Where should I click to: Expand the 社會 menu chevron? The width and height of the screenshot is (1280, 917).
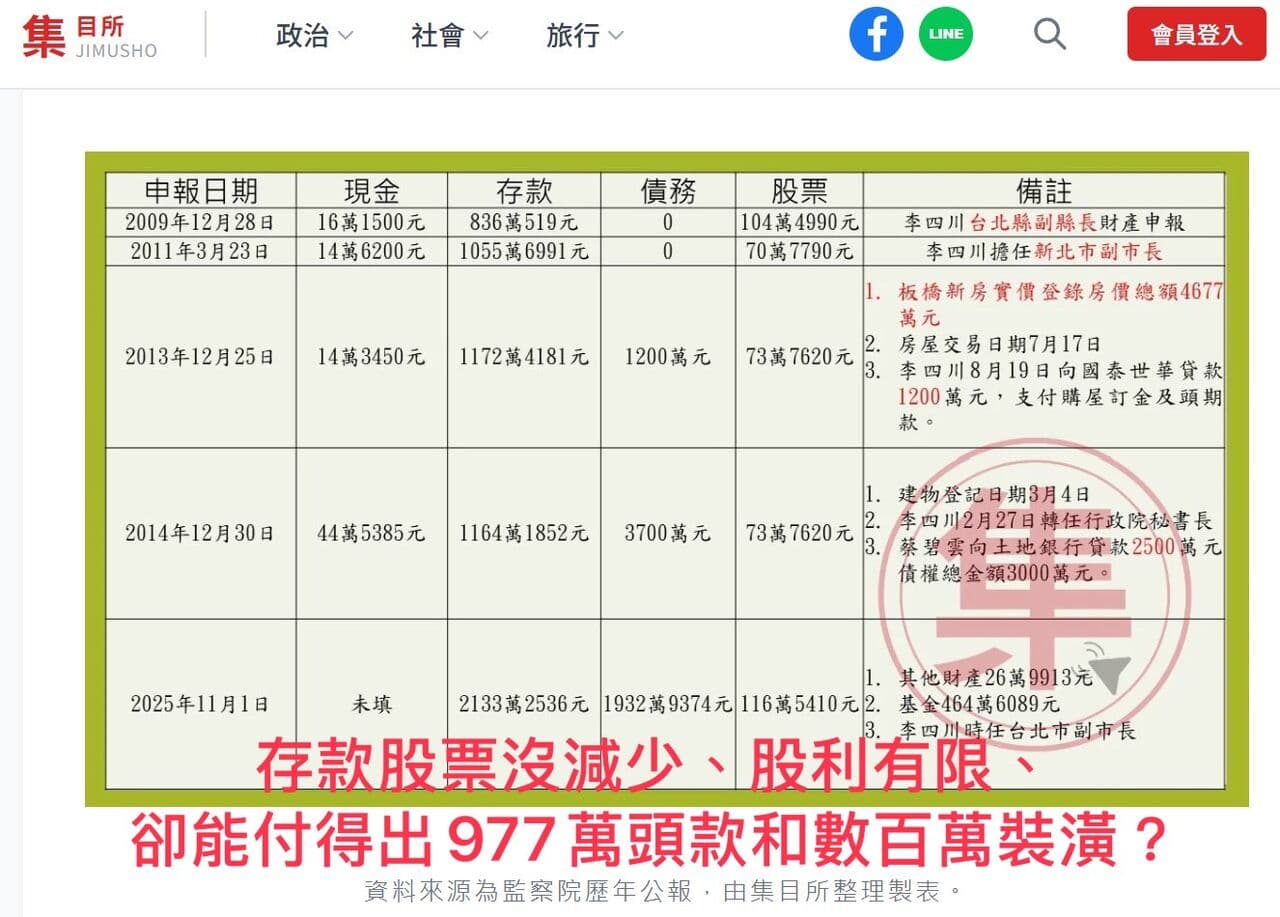coord(480,36)
